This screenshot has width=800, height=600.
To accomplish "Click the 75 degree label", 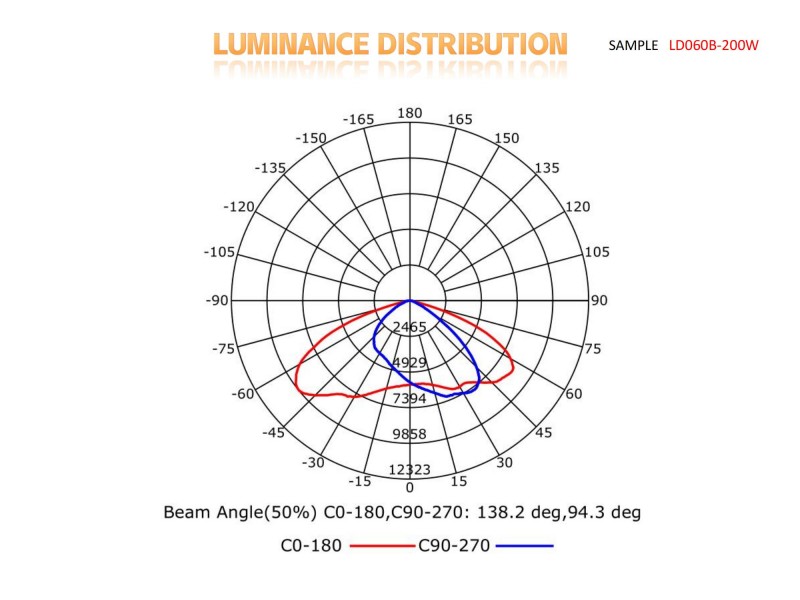I will tap(592, 349).
